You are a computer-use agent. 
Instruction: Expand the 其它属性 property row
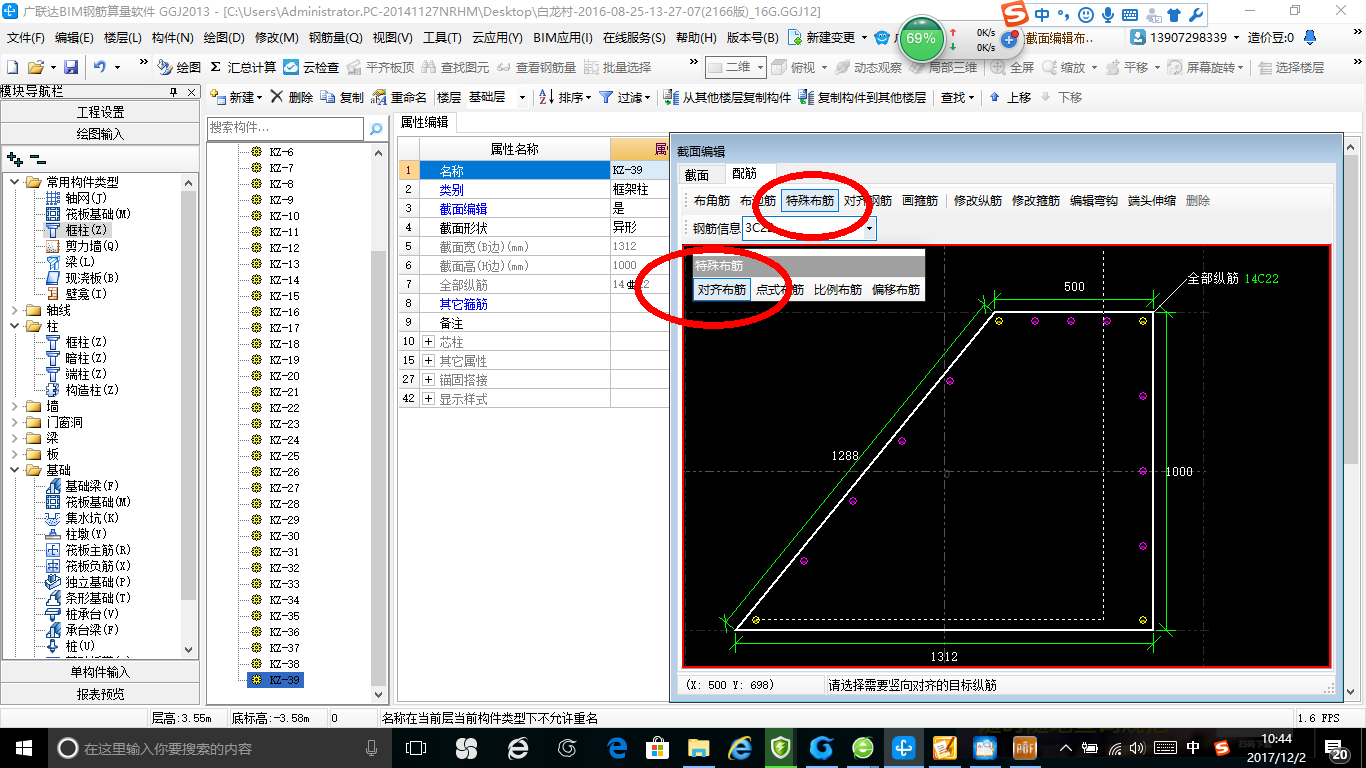tap(429, 361)
